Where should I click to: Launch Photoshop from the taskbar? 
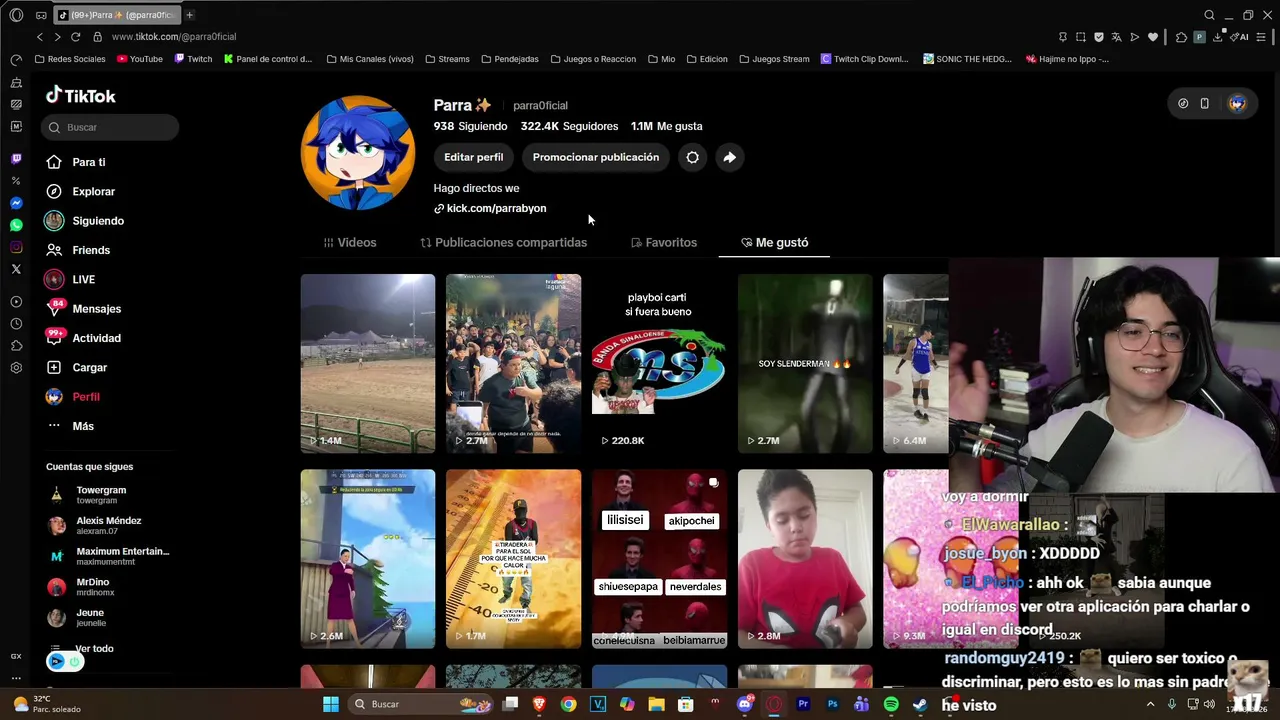tap(832, 704)
